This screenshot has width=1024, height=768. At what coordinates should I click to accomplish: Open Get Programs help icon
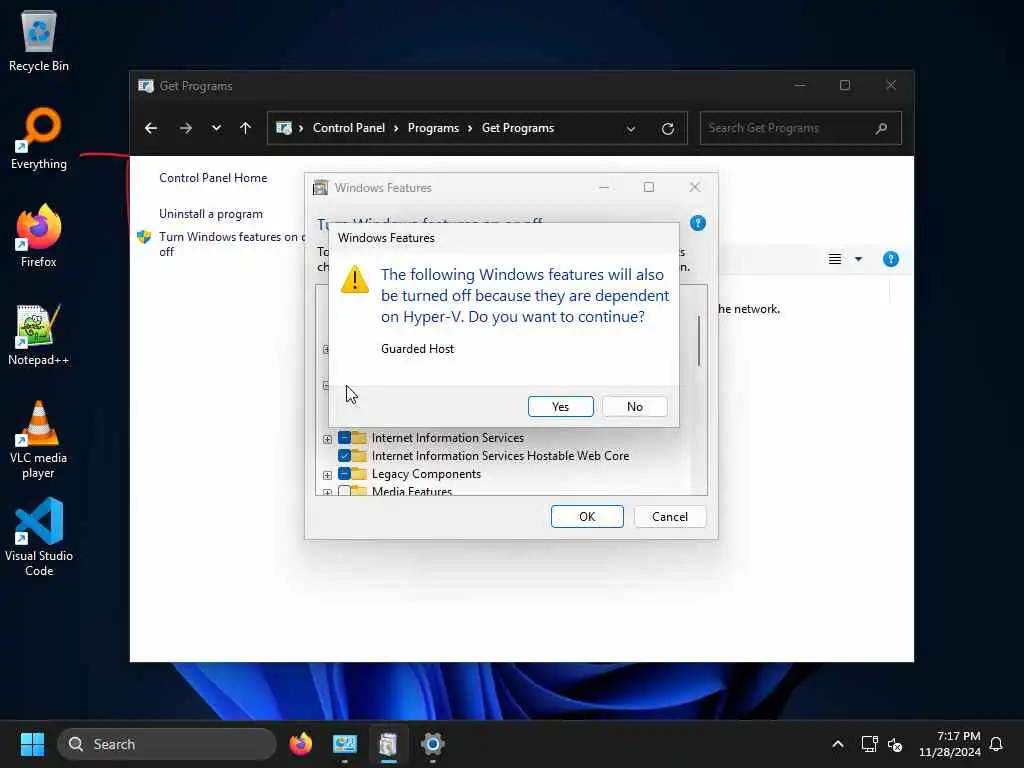(x=890, y=259)
